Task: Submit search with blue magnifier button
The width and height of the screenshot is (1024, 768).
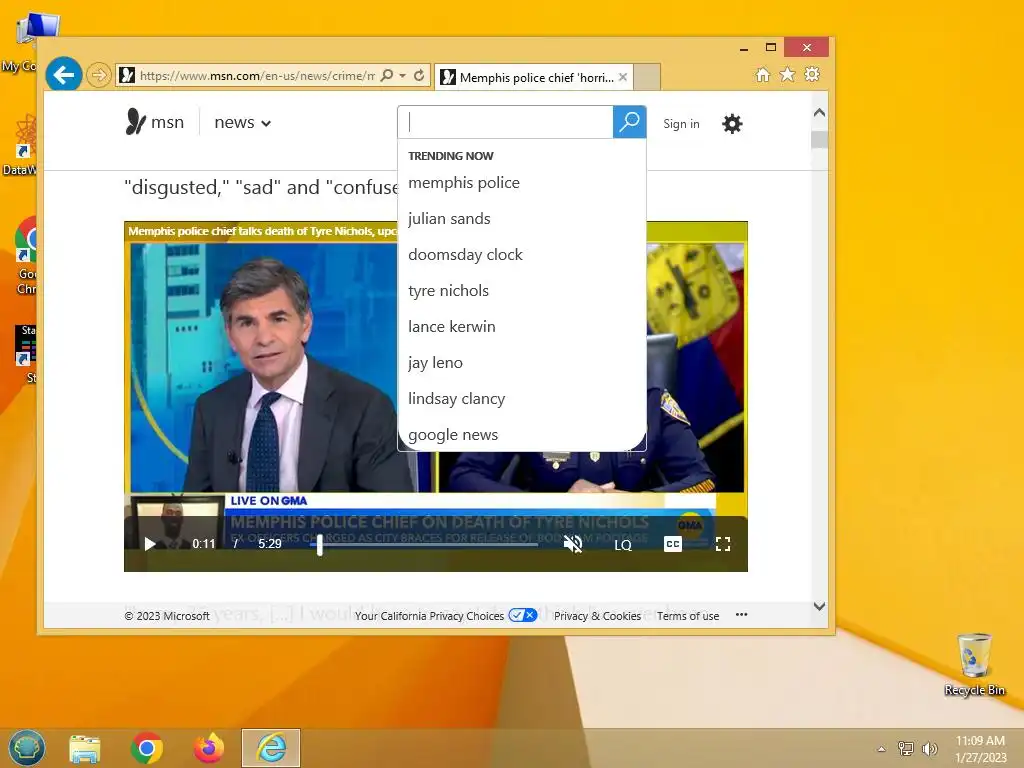Action: pyautogui.click(x=630, y=122)
